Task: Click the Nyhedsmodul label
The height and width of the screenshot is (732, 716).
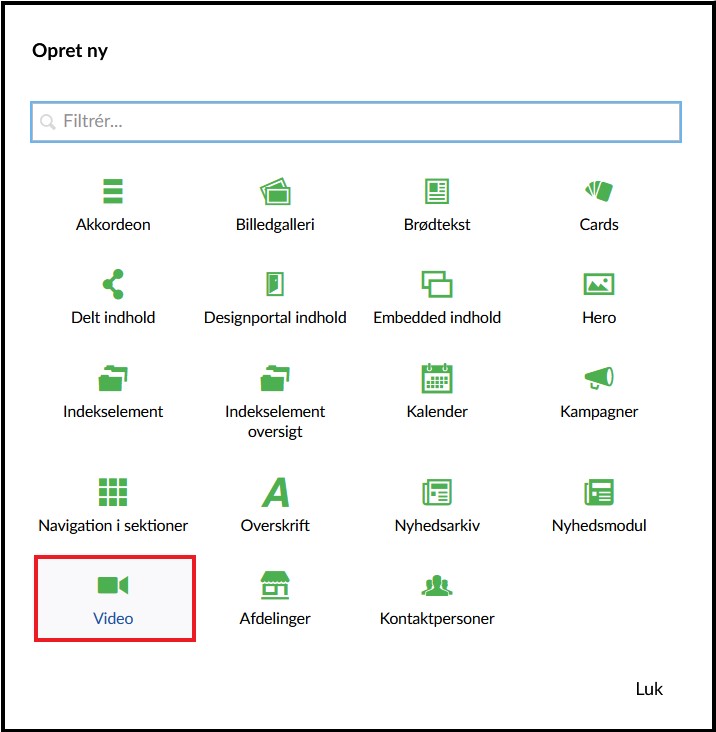Action: click(599, 526)
